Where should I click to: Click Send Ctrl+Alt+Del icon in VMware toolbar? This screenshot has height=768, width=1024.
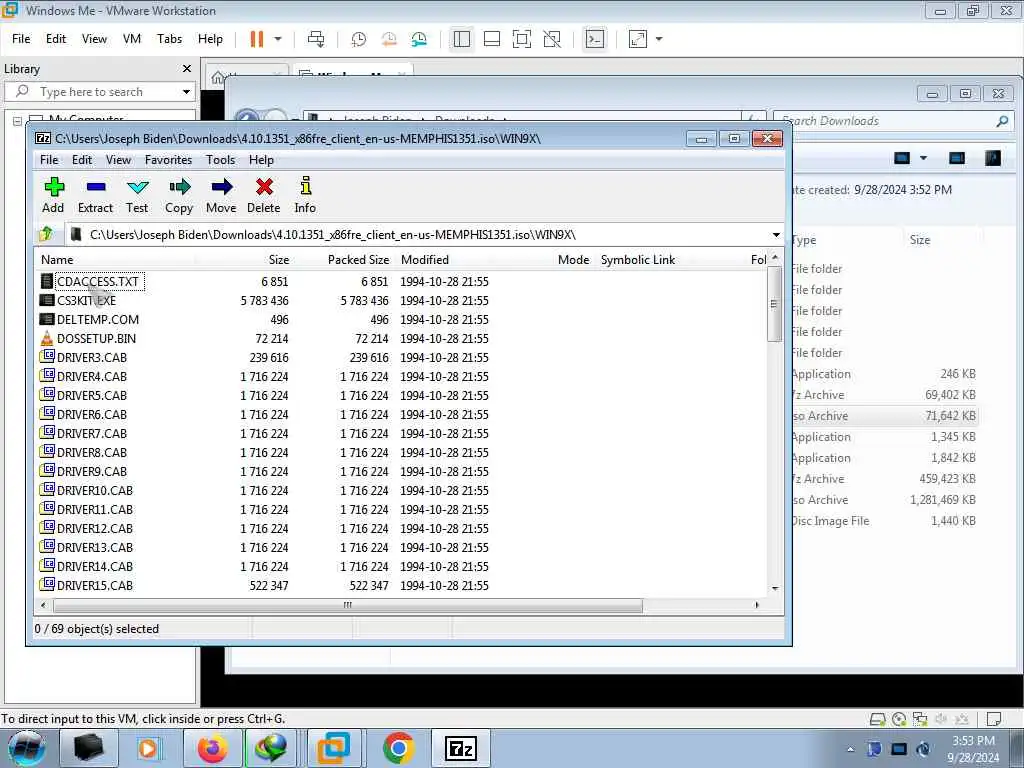pyautogui.click(x=316, y=39)
